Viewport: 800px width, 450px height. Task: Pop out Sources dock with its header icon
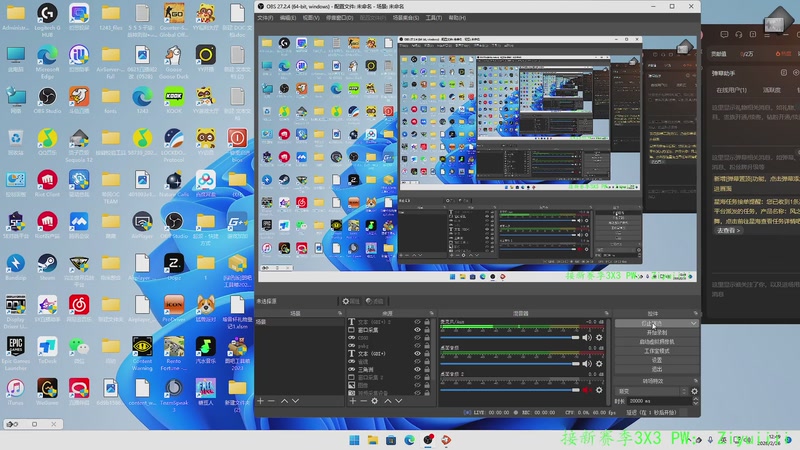click(x=432, y=313)
